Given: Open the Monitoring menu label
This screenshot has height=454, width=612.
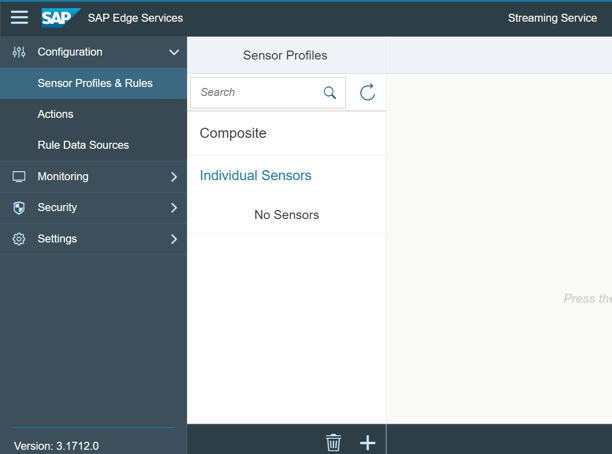Looking at the screenshot, I should tap(63, 176).
